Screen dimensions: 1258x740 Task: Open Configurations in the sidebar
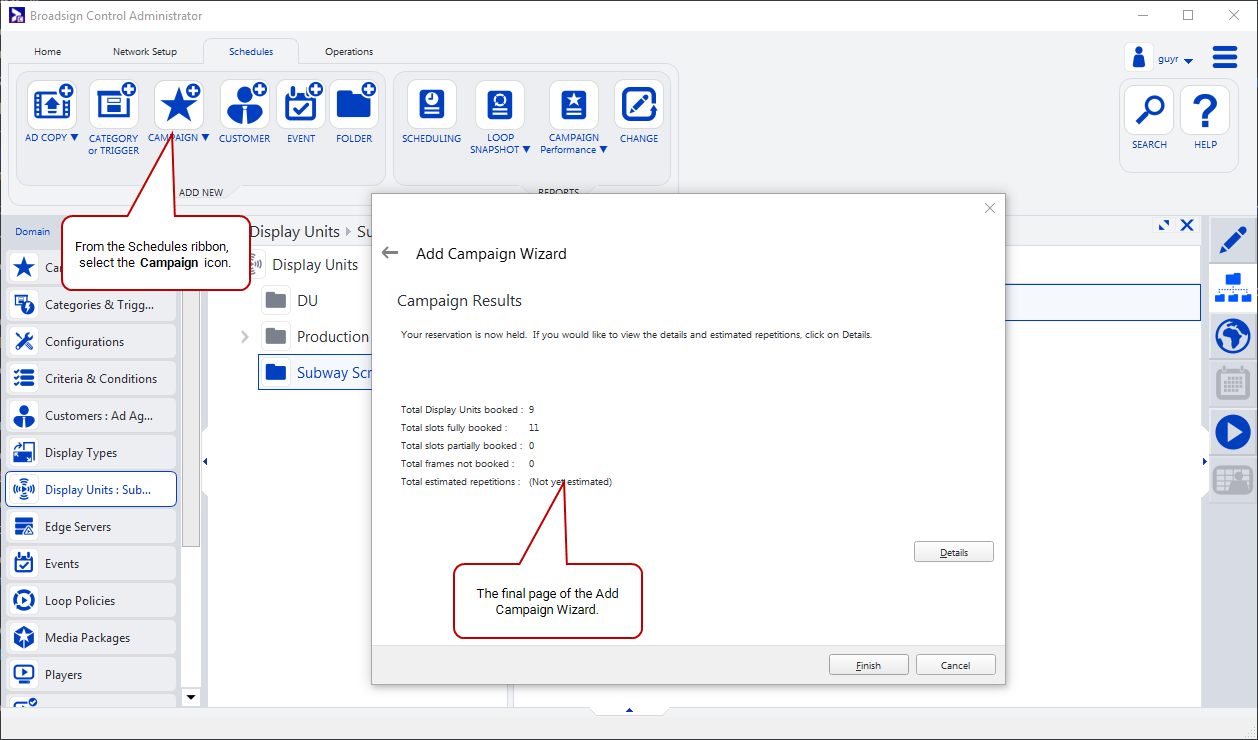[91, 342]
